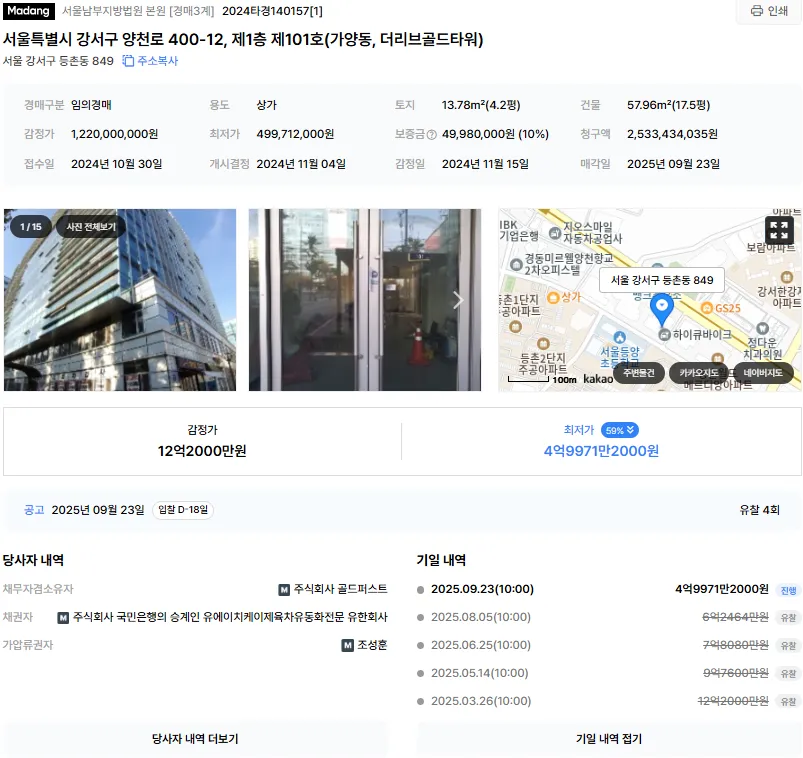The image size is (803, 758).
Task: Click the 2025.06.25(10:00) schedule entry
Action: [481, 645]
